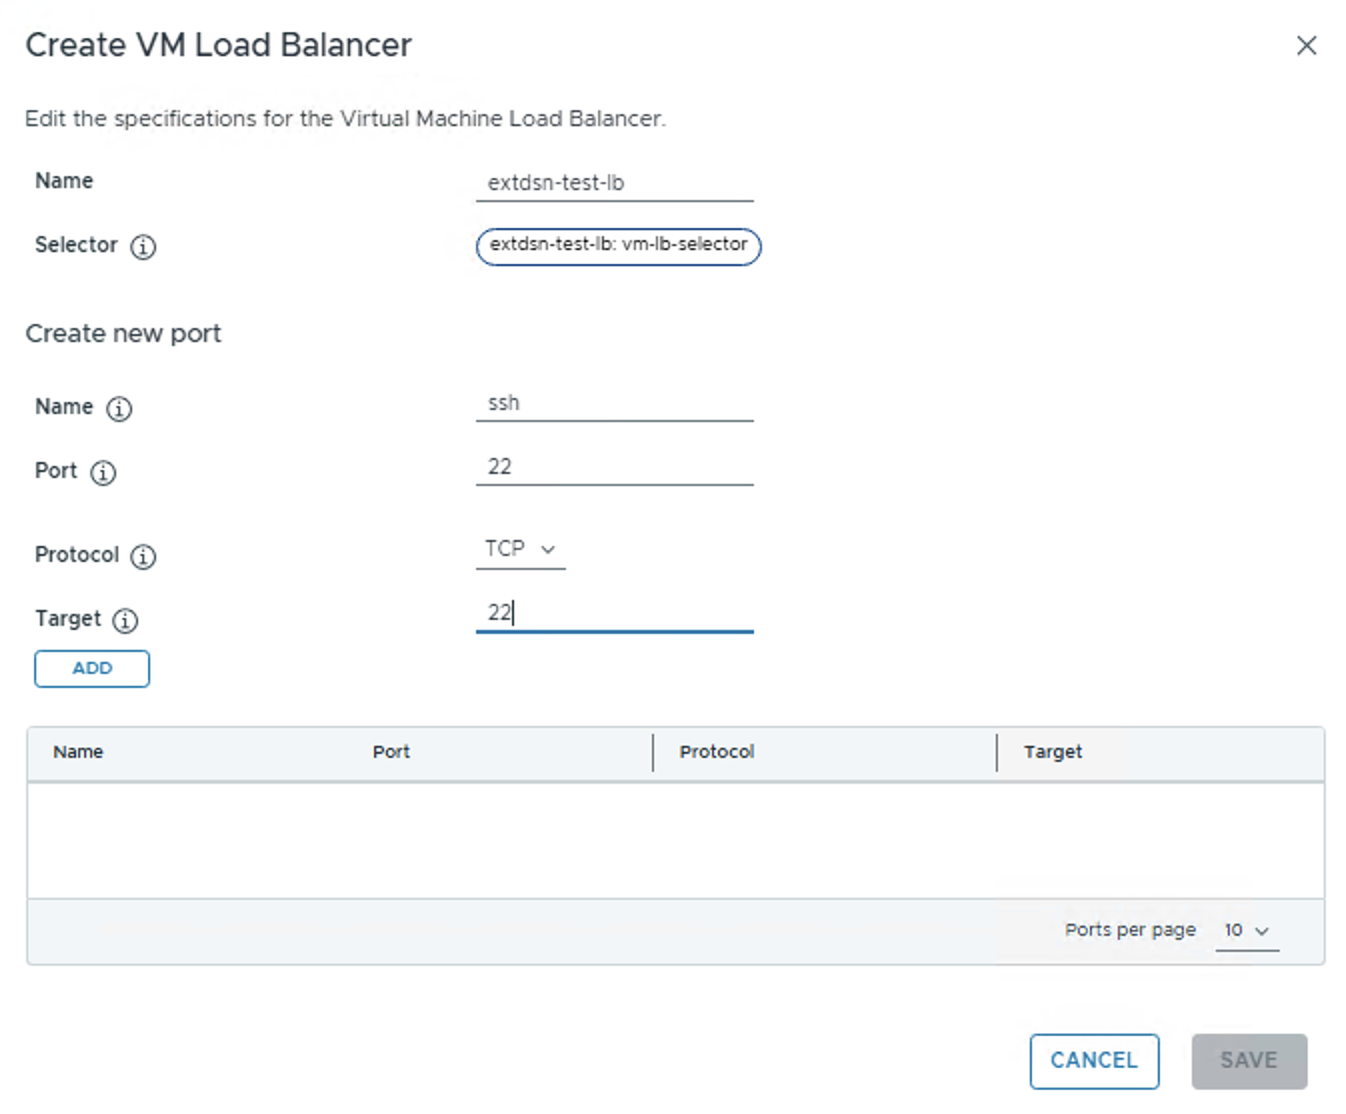Viewport: 1346px width, 1114px height.
Task: Expand the TCP protocol dropdown
Action: pos(520,550)
